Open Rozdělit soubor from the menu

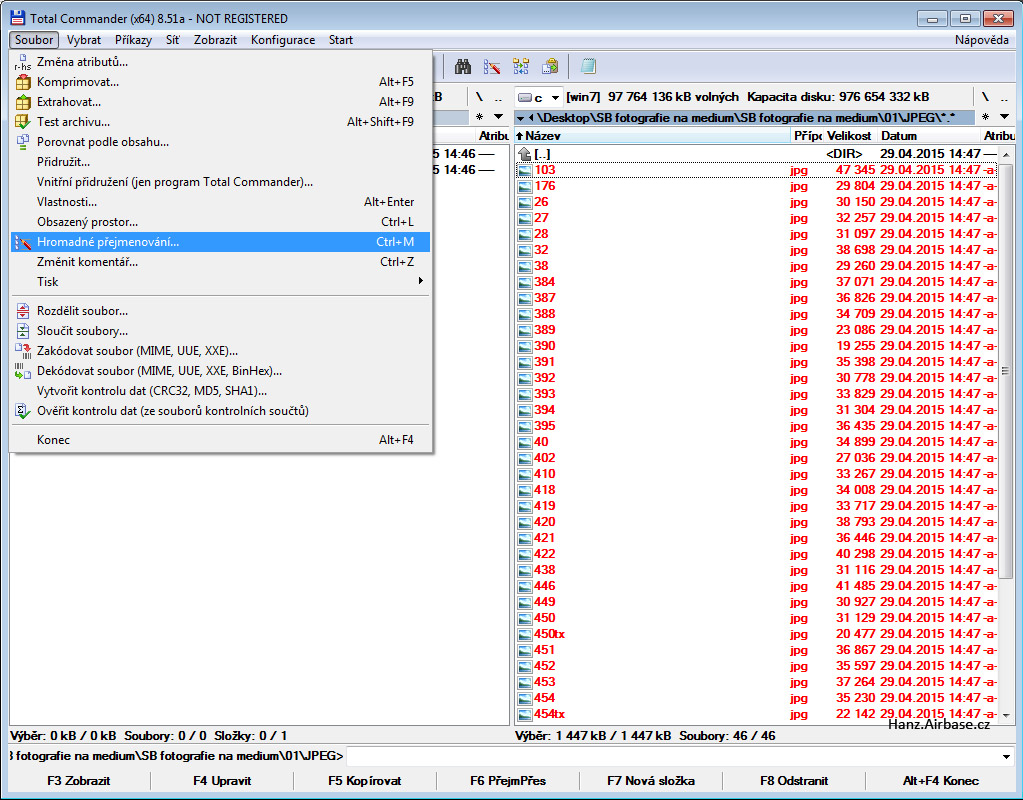point(221,311)
